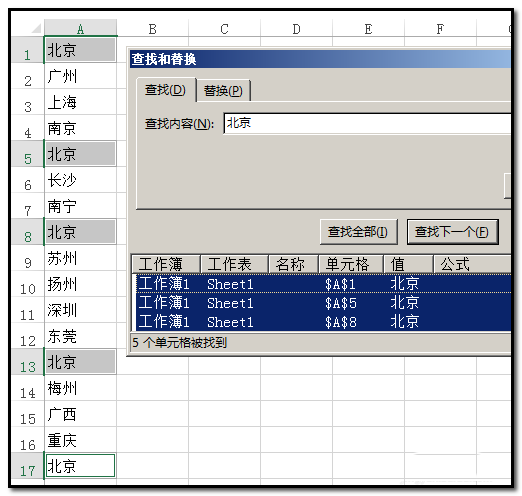Select column F header
Screen dimensions: 522x496
pos(440,28)
